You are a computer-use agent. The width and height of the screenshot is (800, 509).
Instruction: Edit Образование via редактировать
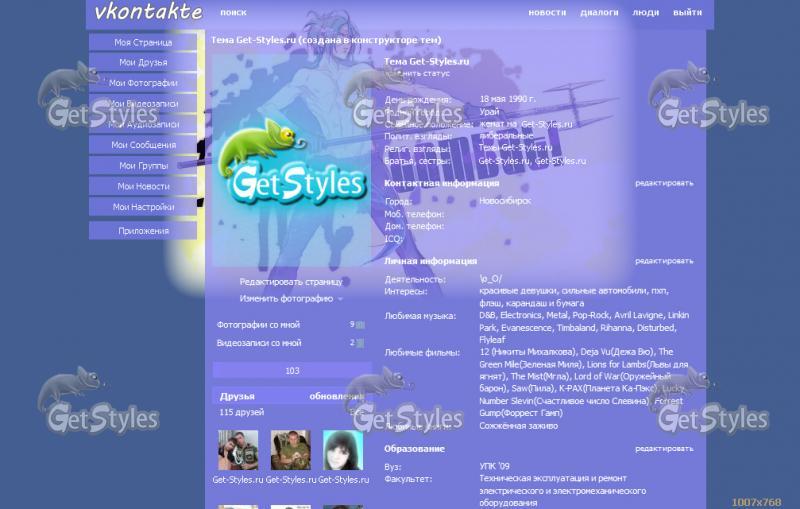pyautogui.click(x=664, y=448)
